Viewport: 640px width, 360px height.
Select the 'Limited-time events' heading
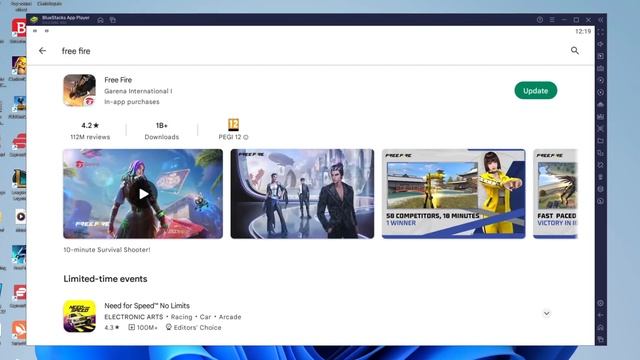[105, 279]
